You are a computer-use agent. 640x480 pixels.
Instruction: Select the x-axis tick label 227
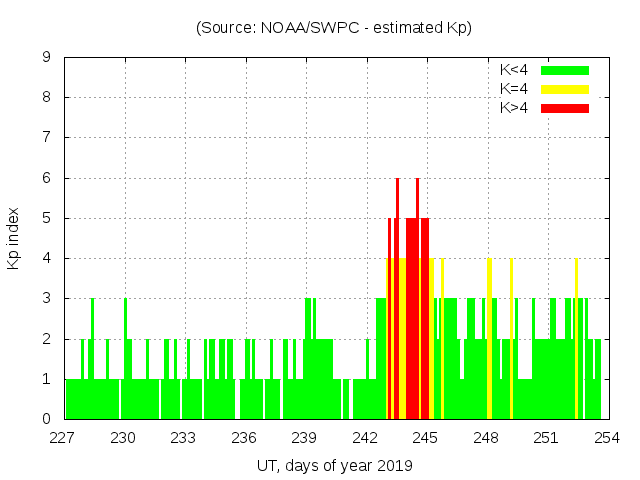pyautogui.click(x=63, y=438)
